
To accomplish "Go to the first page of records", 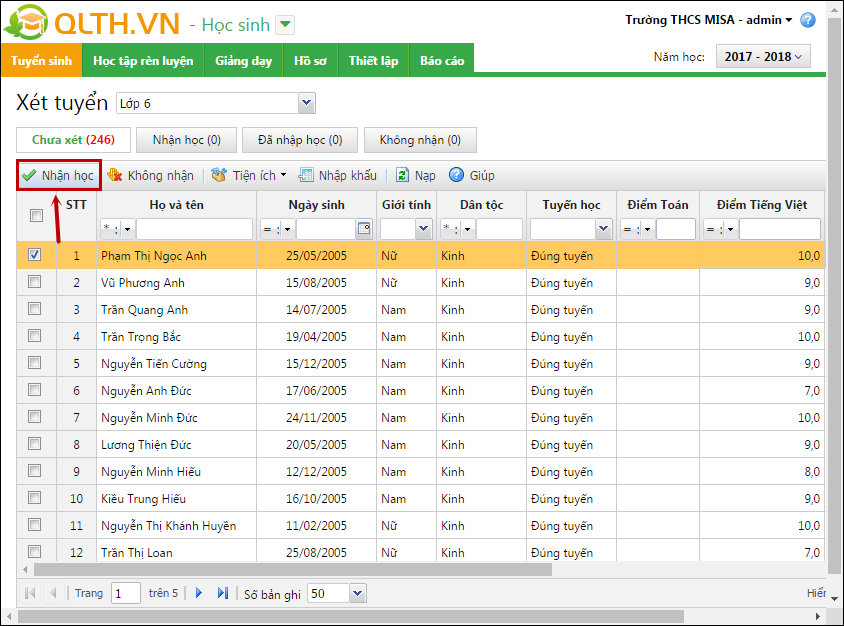I will pos(30,593).
